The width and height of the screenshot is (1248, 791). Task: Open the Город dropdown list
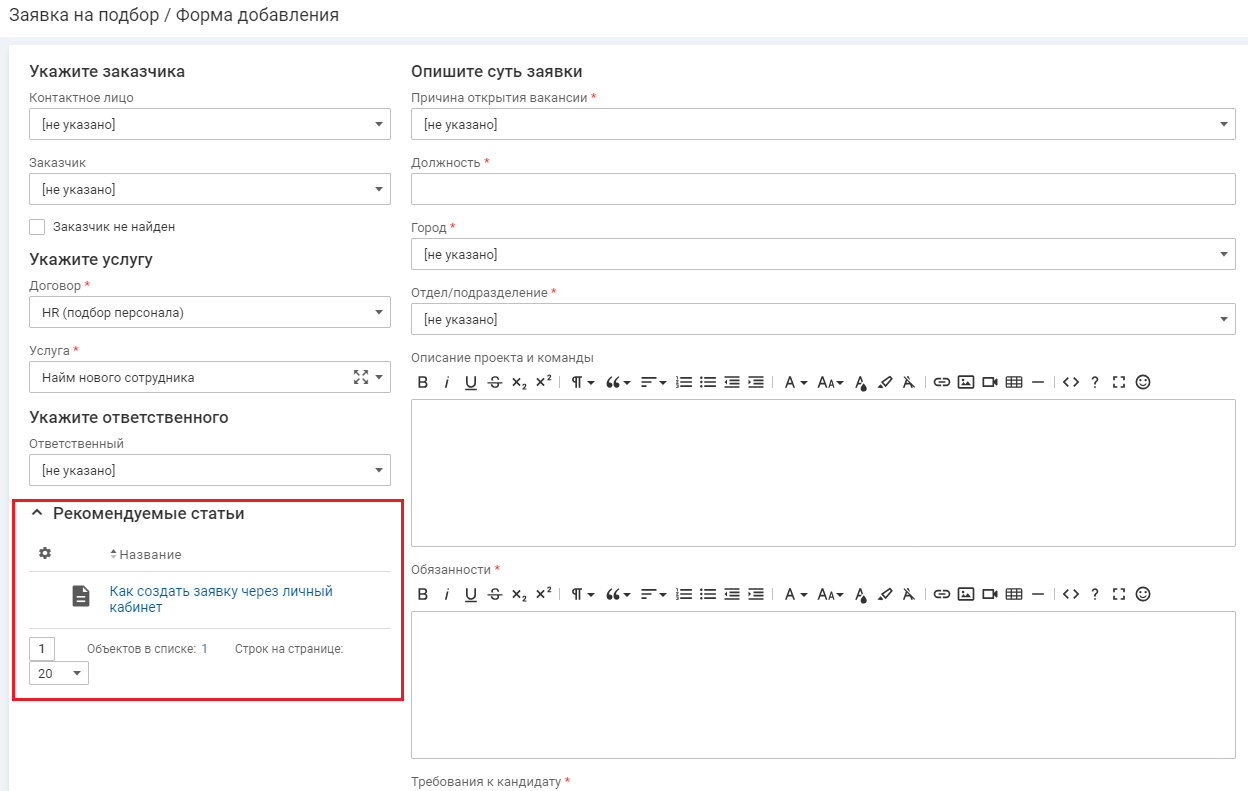(822, 254)
